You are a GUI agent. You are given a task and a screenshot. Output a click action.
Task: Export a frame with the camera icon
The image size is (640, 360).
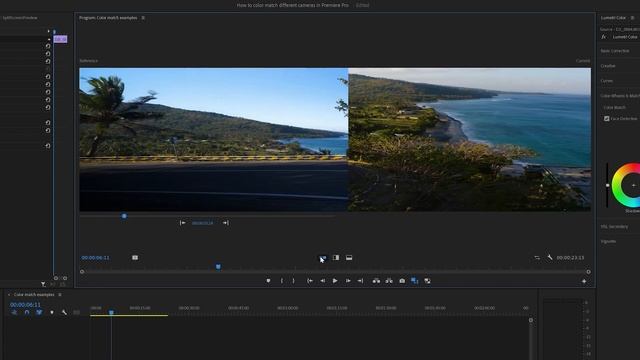(x=402, y=281)
